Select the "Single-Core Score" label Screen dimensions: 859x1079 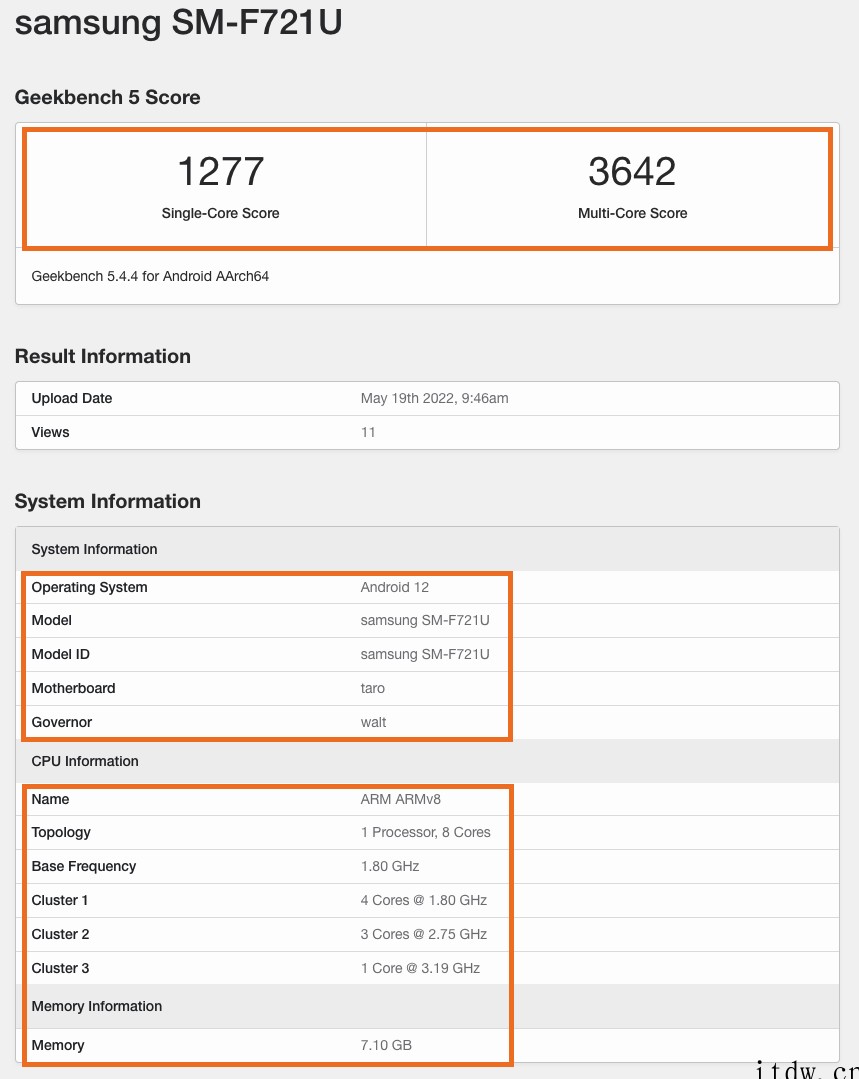click(x=220, y=213)
